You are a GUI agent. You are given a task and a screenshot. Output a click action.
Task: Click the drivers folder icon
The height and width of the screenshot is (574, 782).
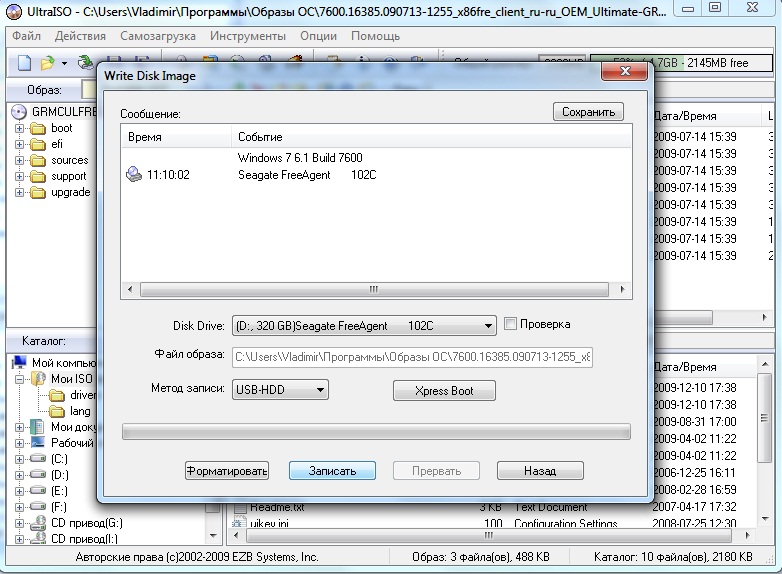57,395
